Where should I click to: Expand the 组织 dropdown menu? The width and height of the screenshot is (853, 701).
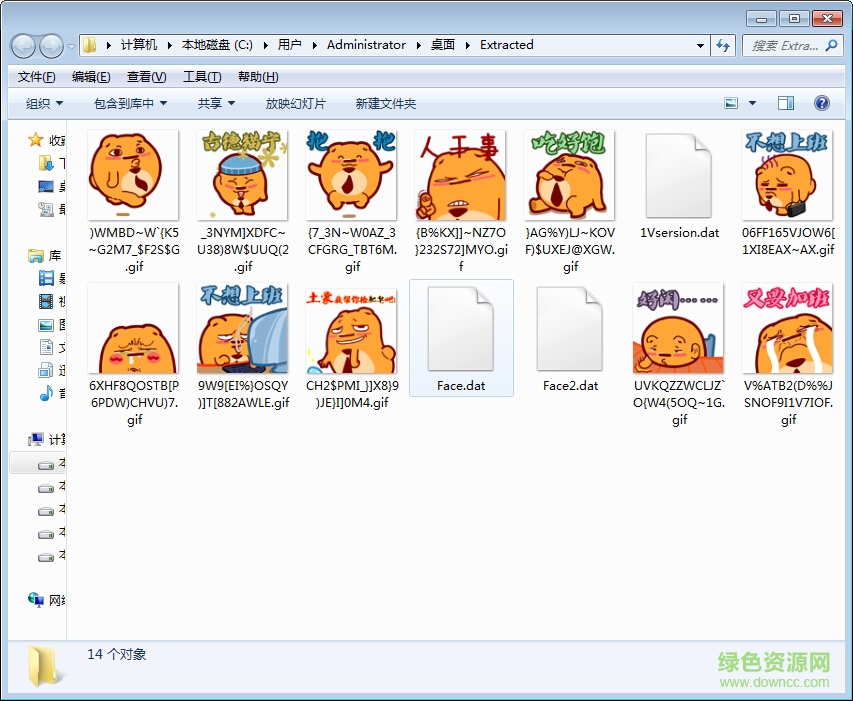click(x=44, y=103)
